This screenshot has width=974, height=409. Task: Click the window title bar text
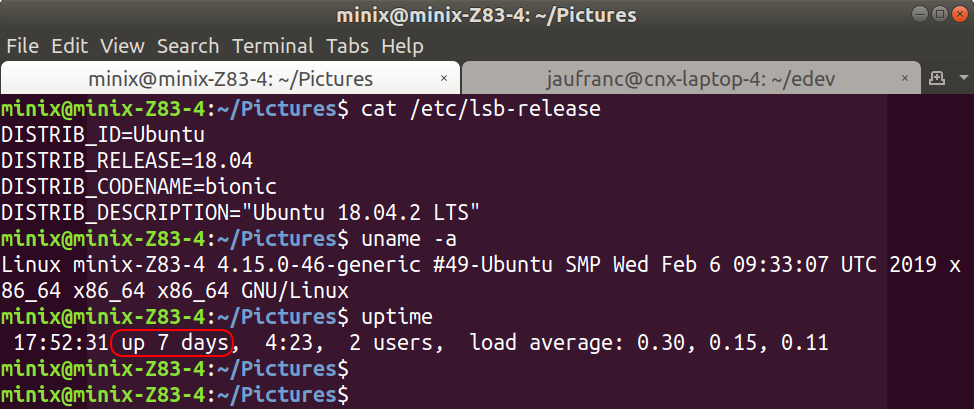click(486, 15)
